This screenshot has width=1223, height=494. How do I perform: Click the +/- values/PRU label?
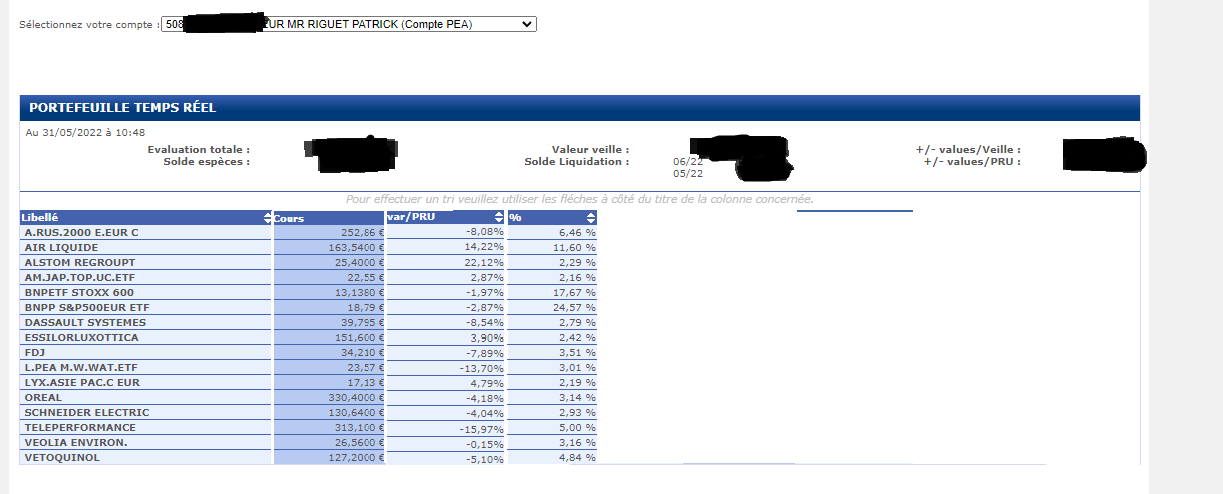pyautogui.click(x=972, y=161)
